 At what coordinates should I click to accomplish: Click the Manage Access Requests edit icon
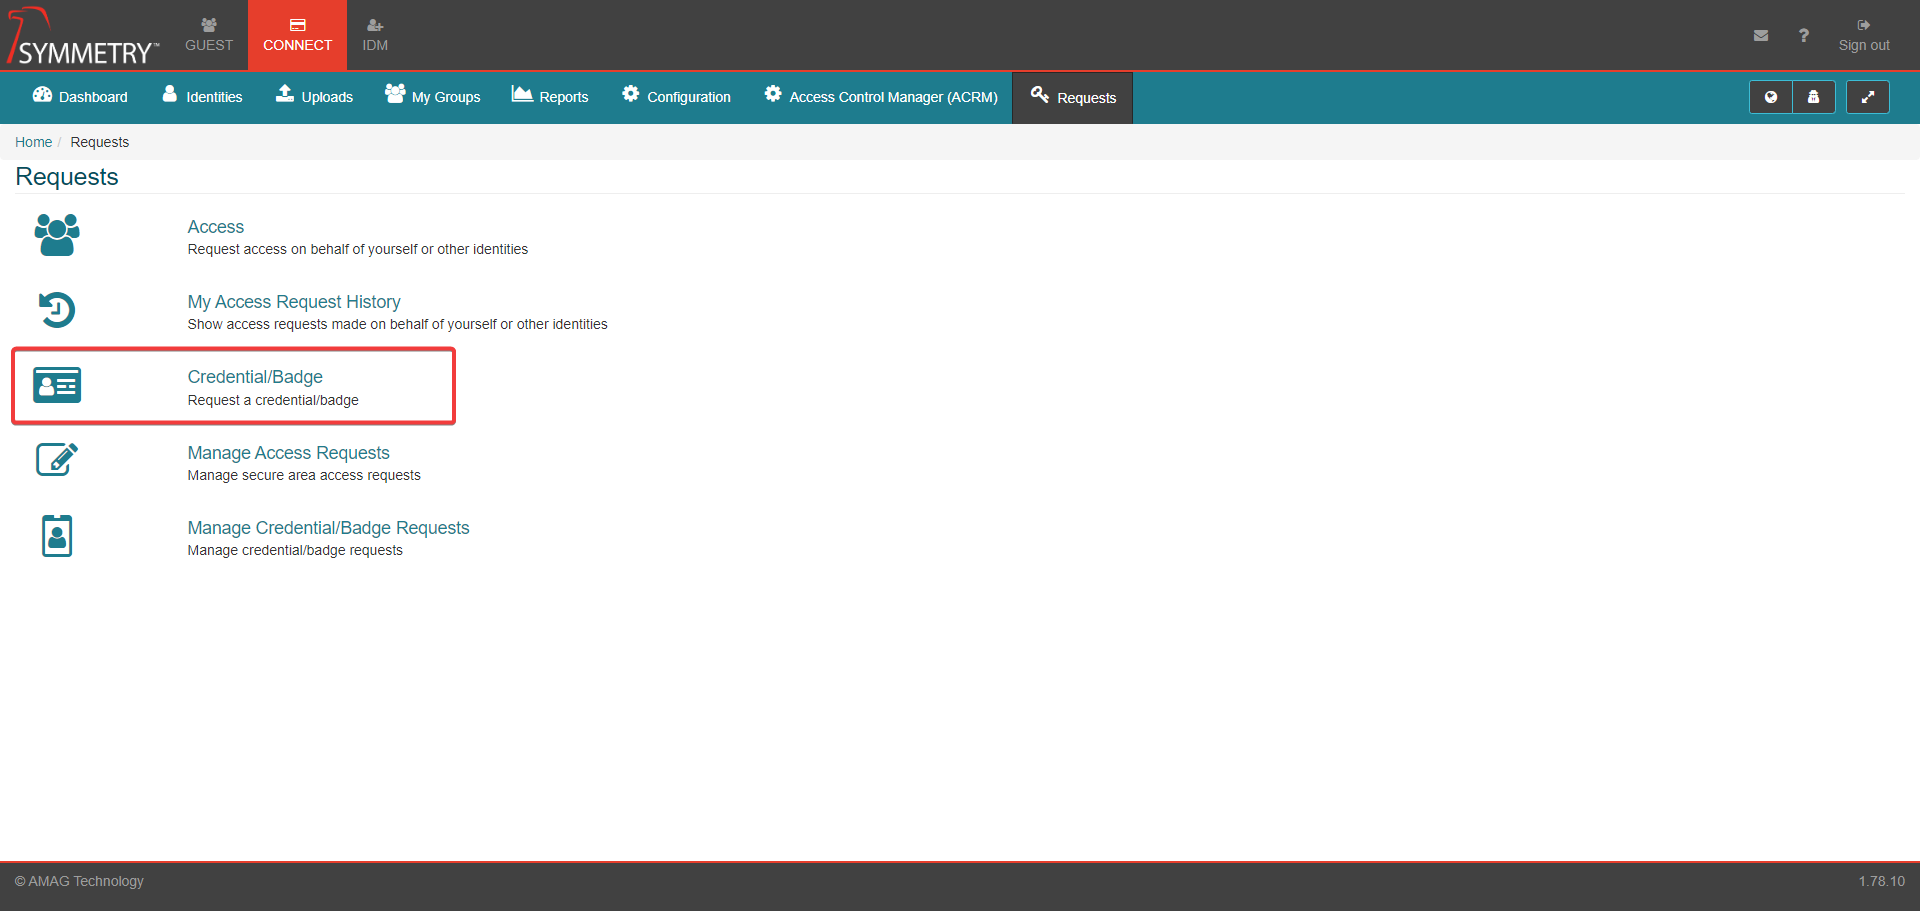coord(57,460)
